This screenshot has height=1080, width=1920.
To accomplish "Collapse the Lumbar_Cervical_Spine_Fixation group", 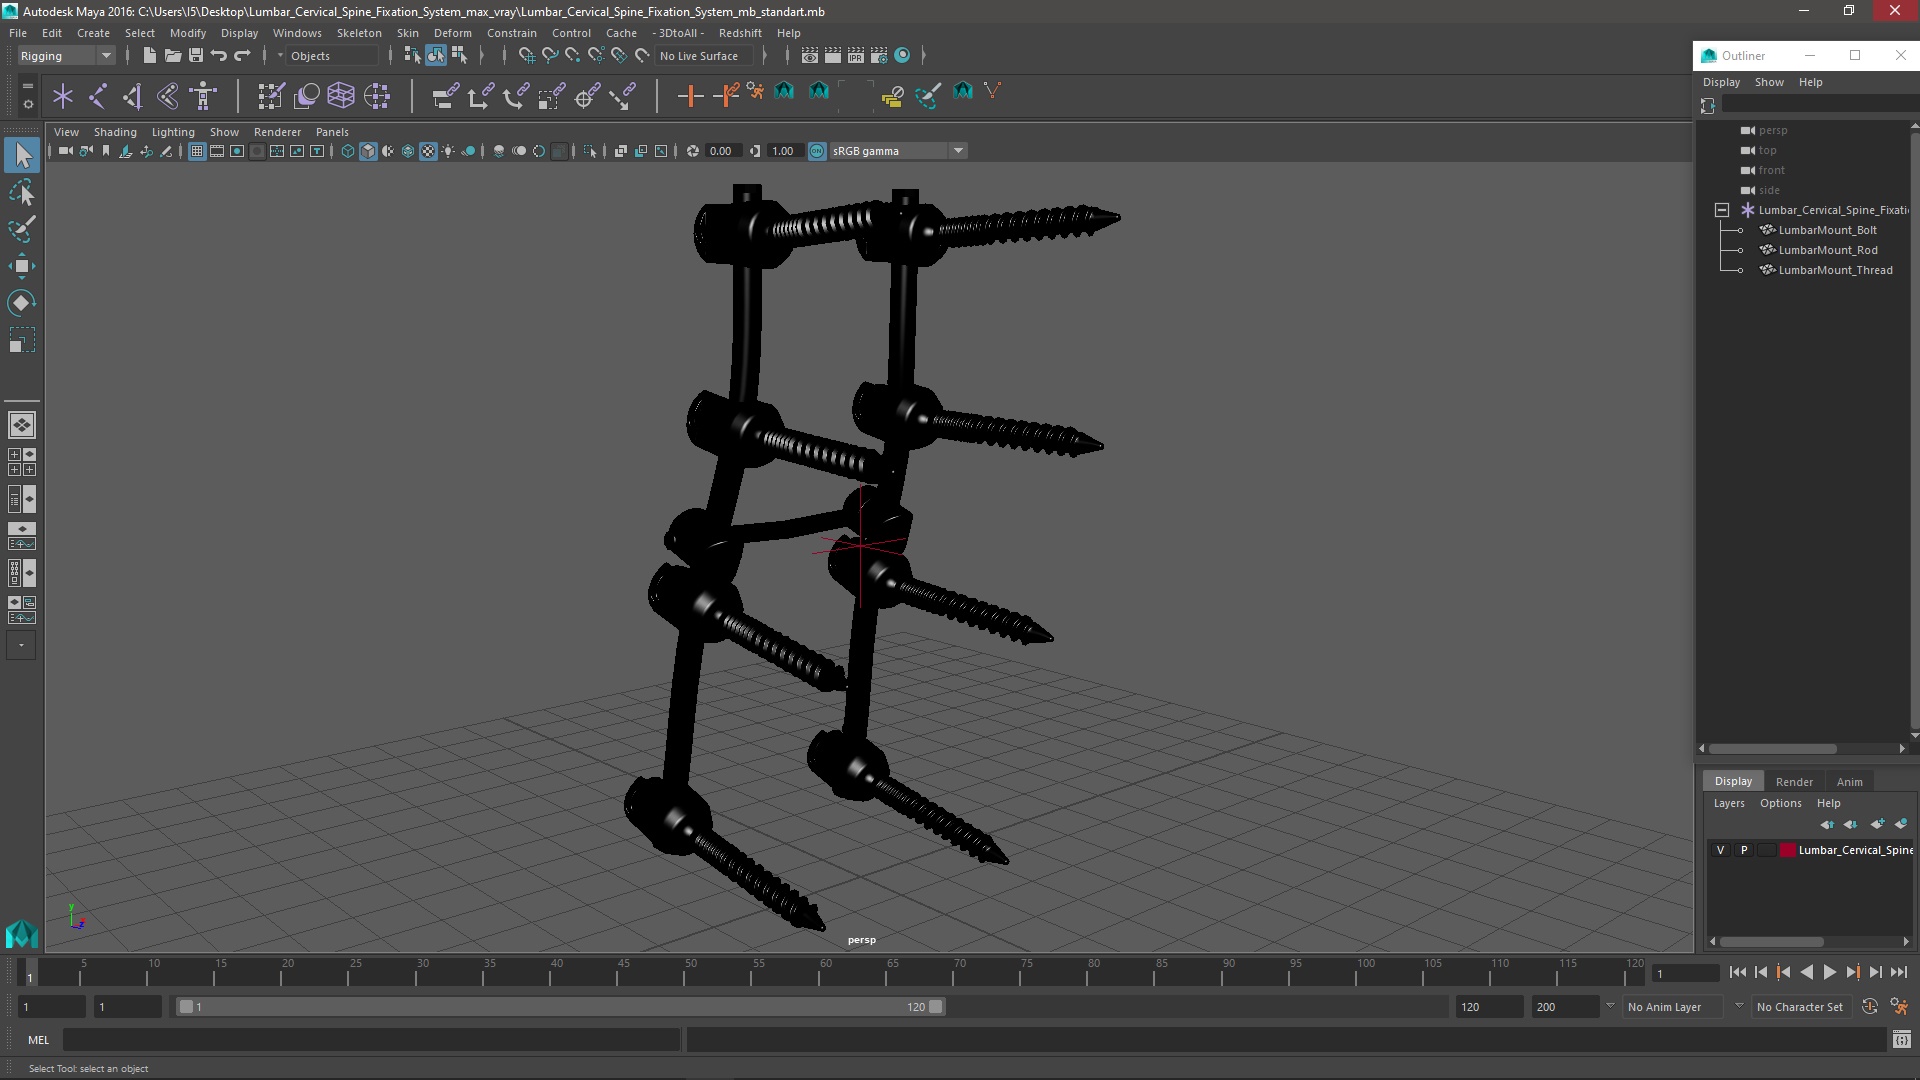I will (1721, 210).
